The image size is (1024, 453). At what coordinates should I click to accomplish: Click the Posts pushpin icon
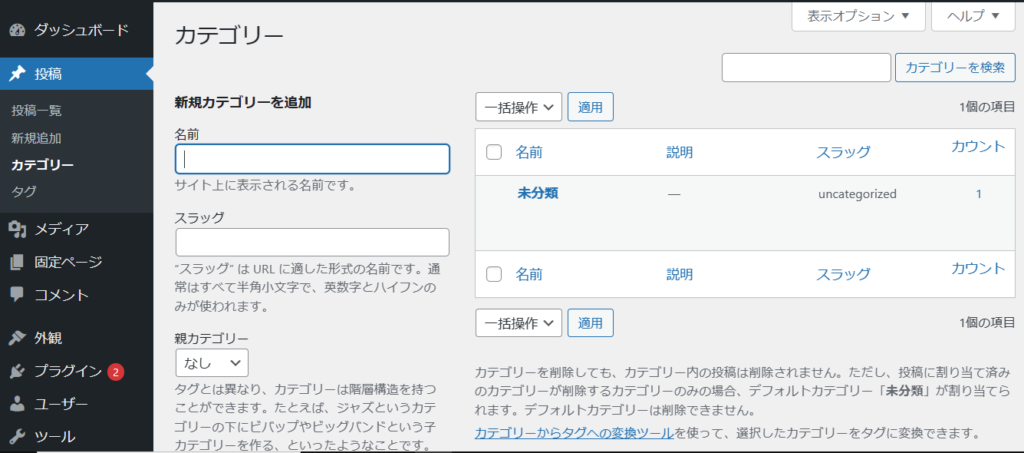click(17, 73)
